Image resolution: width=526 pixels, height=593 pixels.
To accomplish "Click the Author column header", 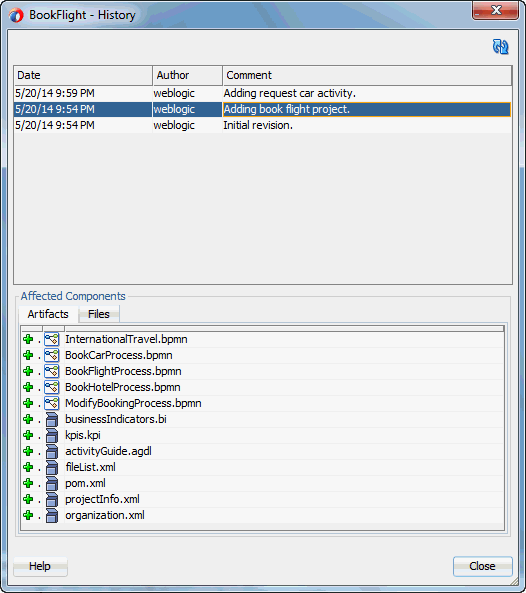I will (188, 75).
